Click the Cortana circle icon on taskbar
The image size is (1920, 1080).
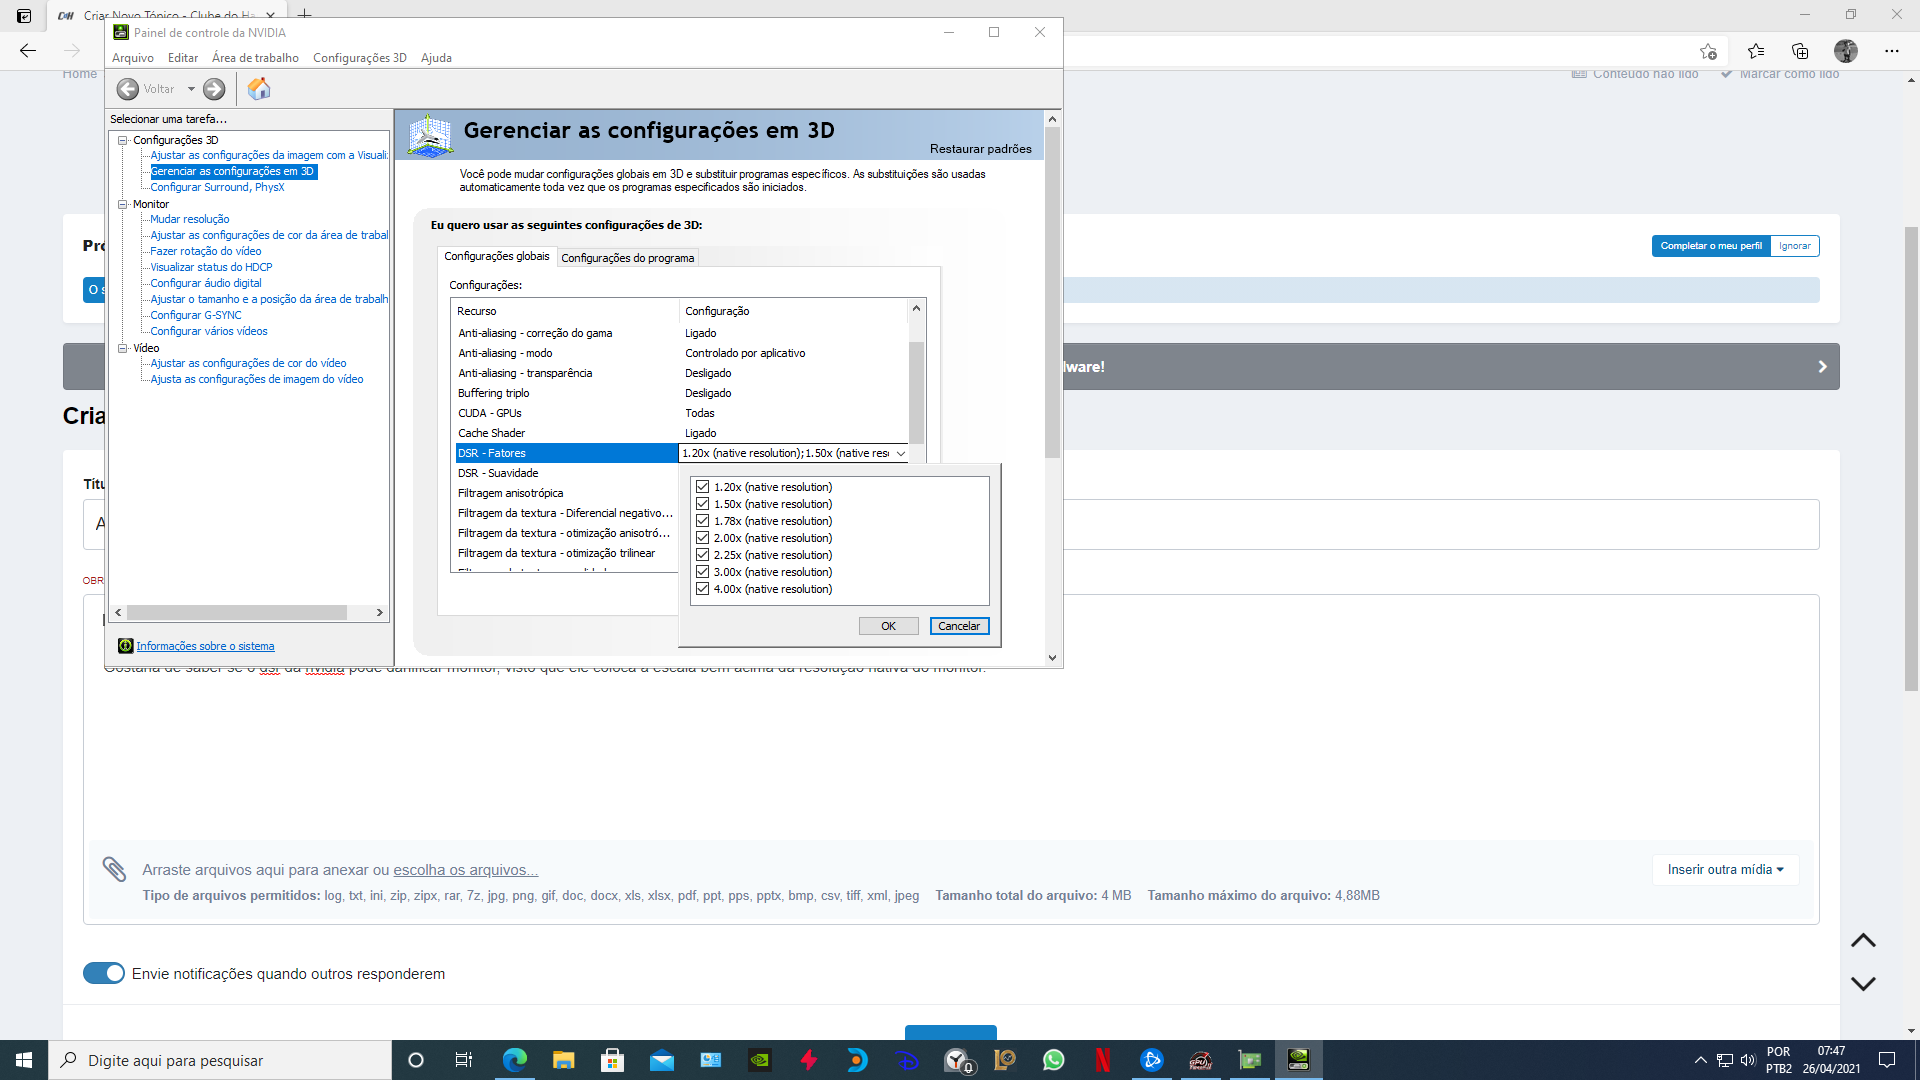coord(416,1060)
